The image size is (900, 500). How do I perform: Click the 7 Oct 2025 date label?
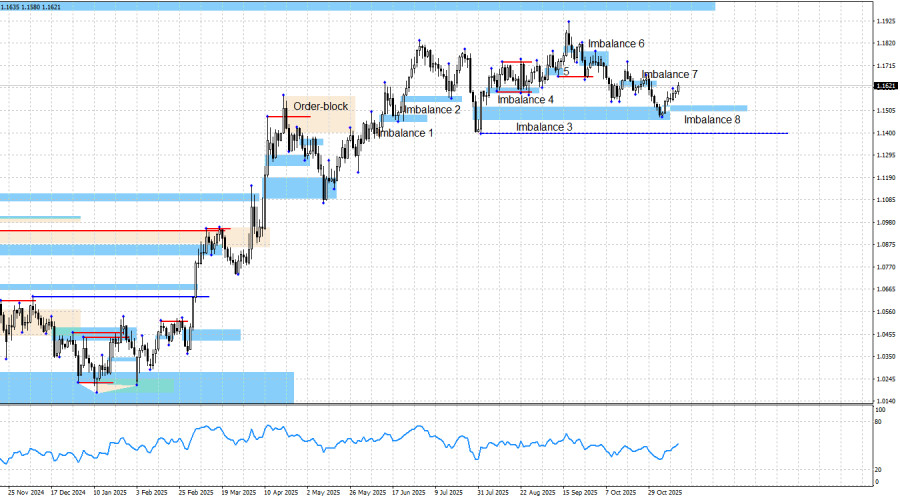(620, 493)
